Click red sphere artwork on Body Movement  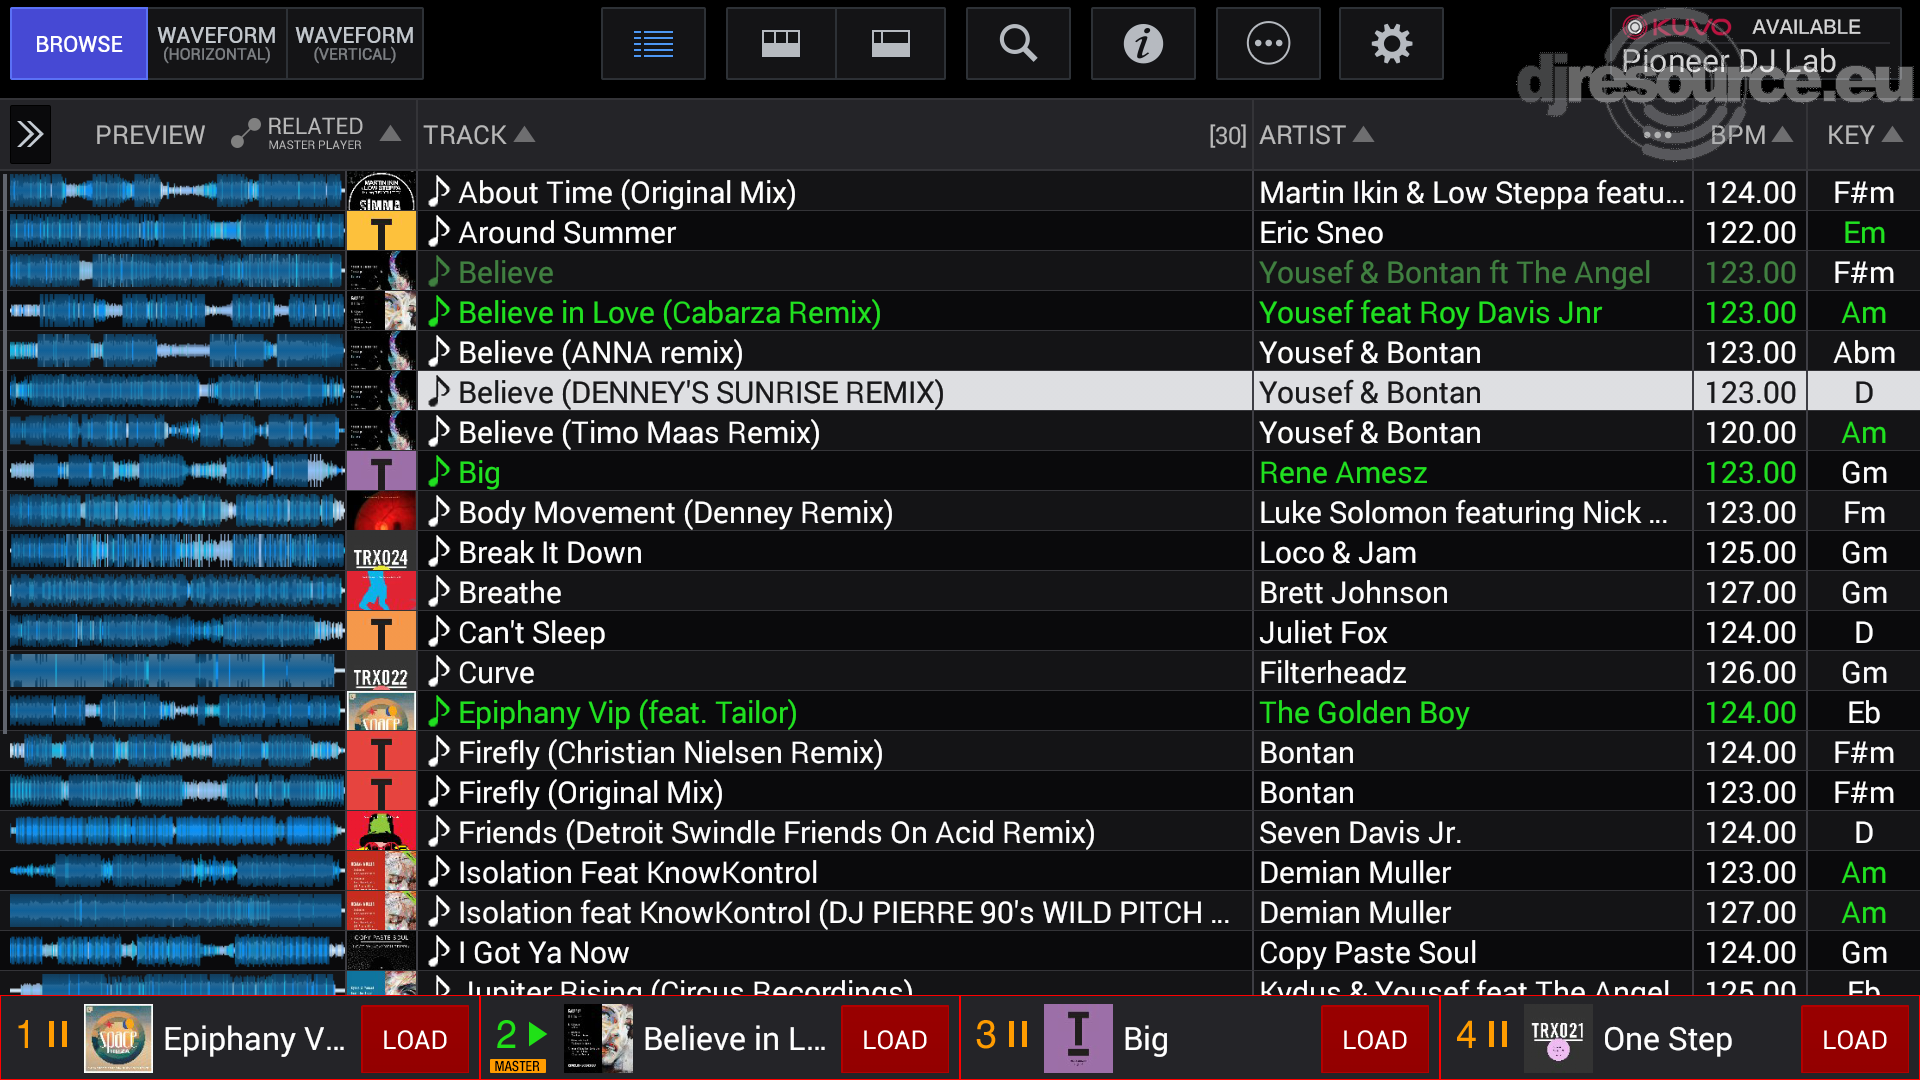(x=381, y=511)
